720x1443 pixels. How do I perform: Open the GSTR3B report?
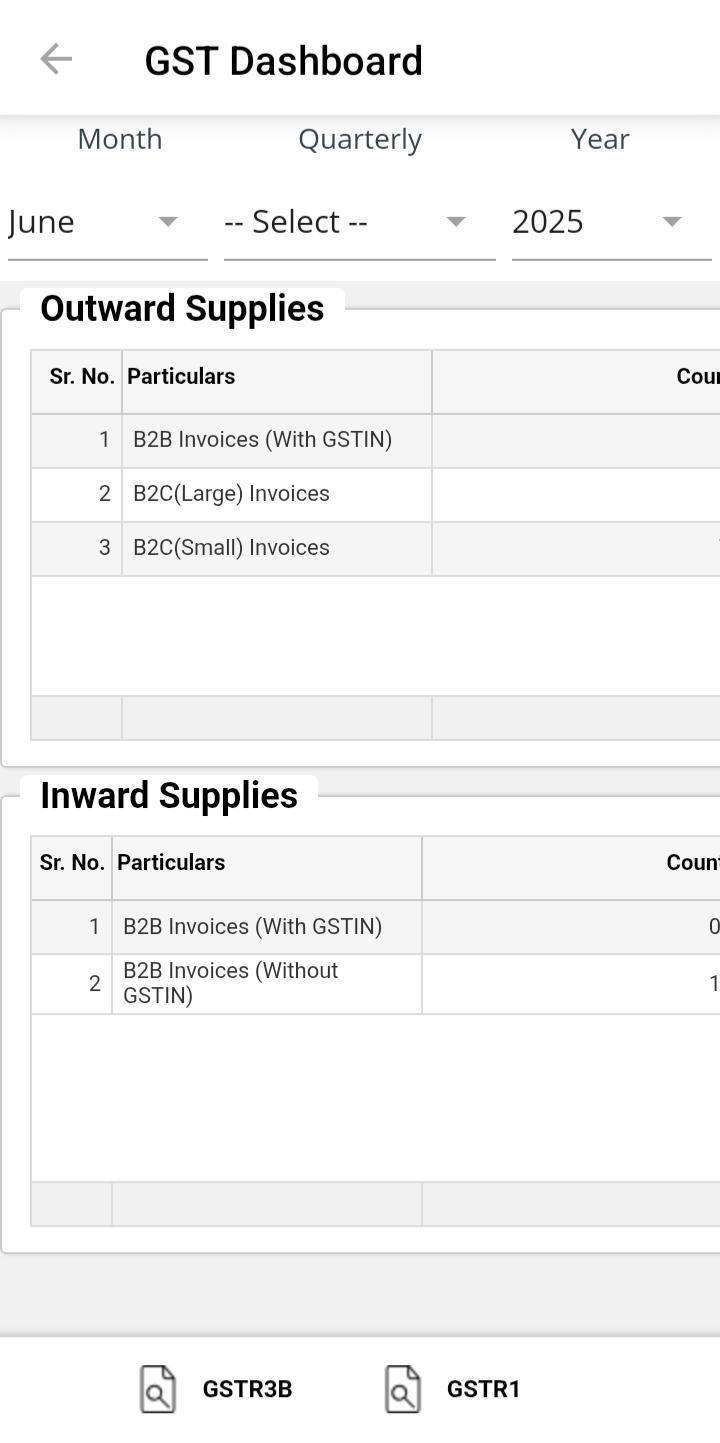pos(247,1389)
